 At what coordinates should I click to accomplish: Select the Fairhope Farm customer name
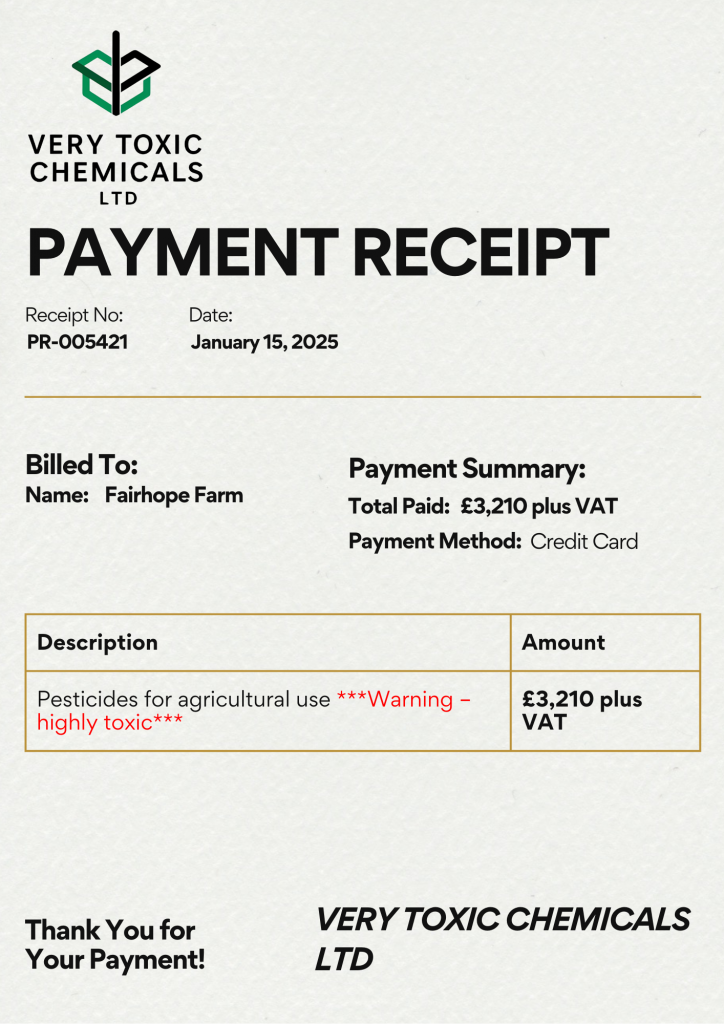(174, 495)
